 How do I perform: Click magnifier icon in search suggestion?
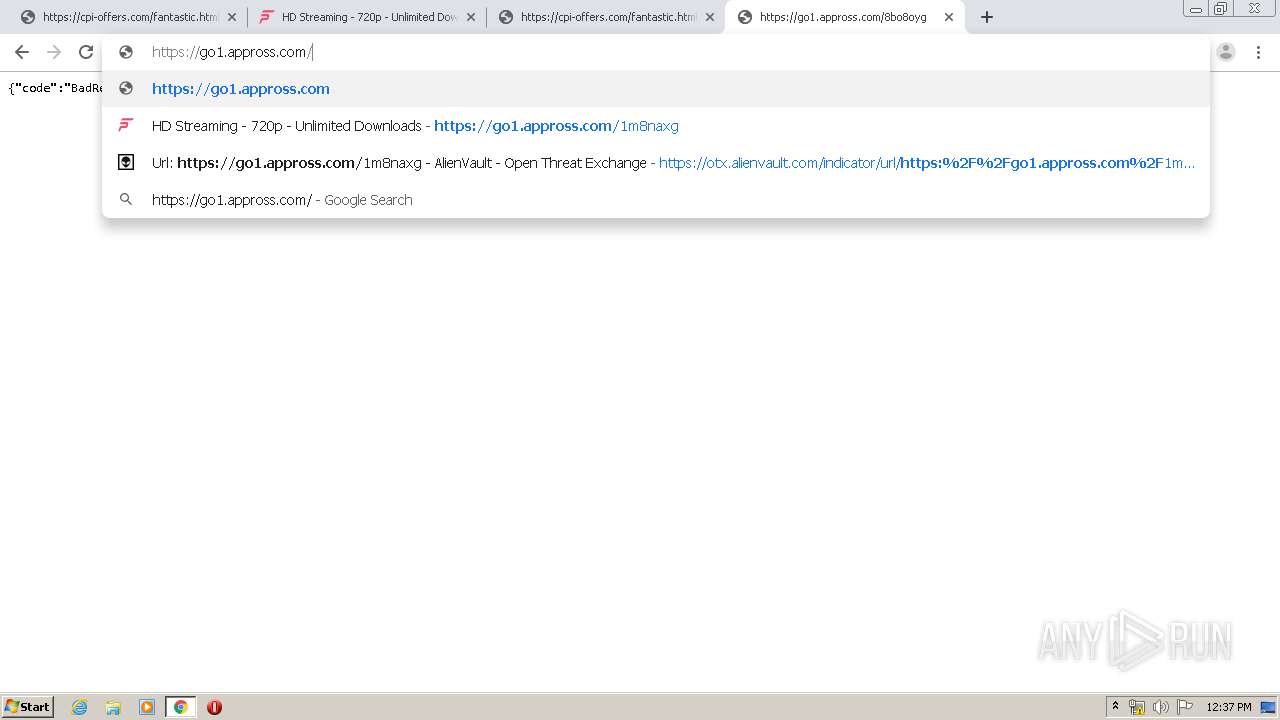pyautogui.click(x=126, y=199)
